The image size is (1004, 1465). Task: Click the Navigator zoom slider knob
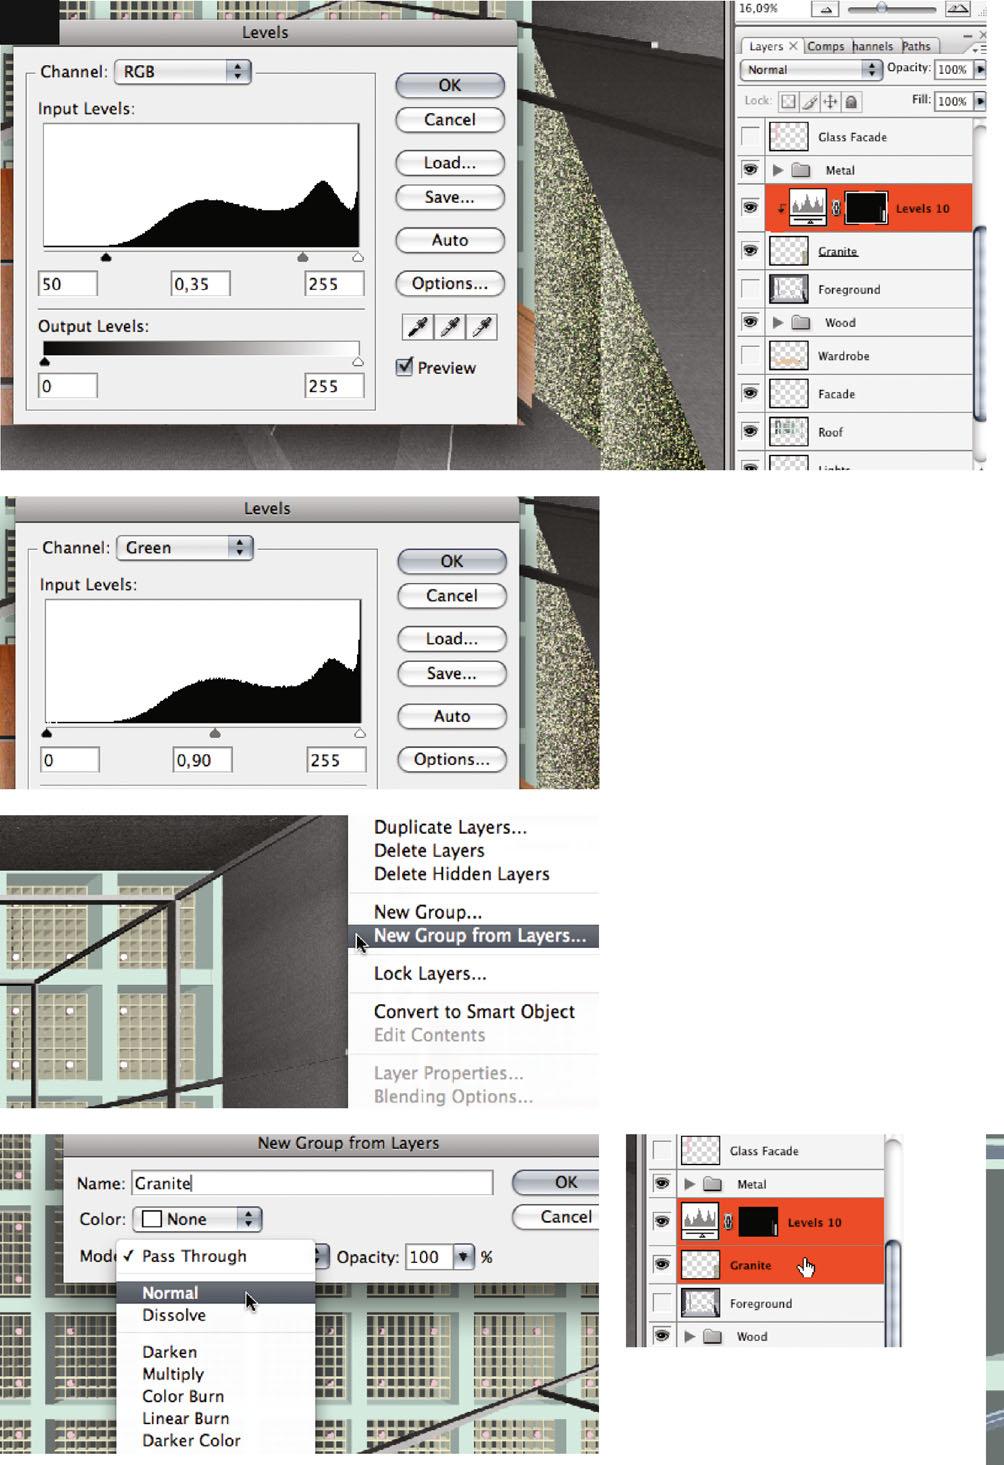point(881,8)
